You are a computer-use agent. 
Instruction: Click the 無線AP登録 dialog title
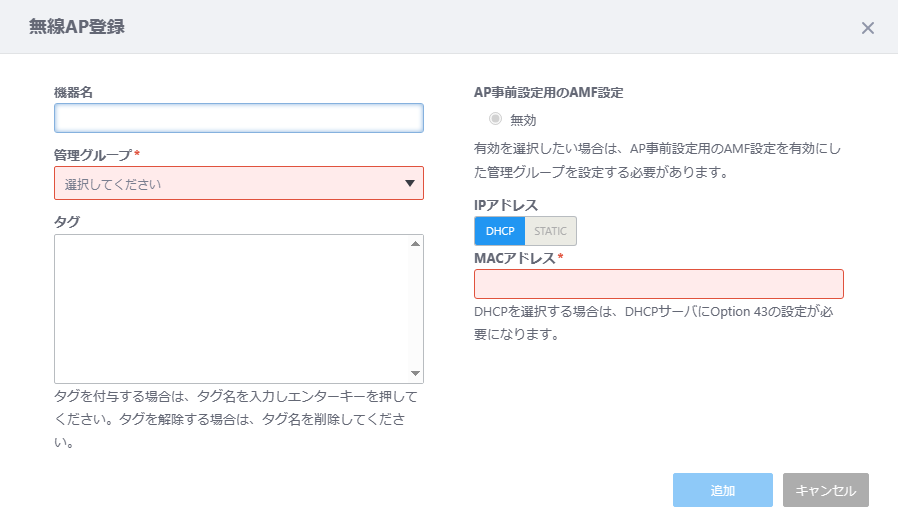coord(77,26)
